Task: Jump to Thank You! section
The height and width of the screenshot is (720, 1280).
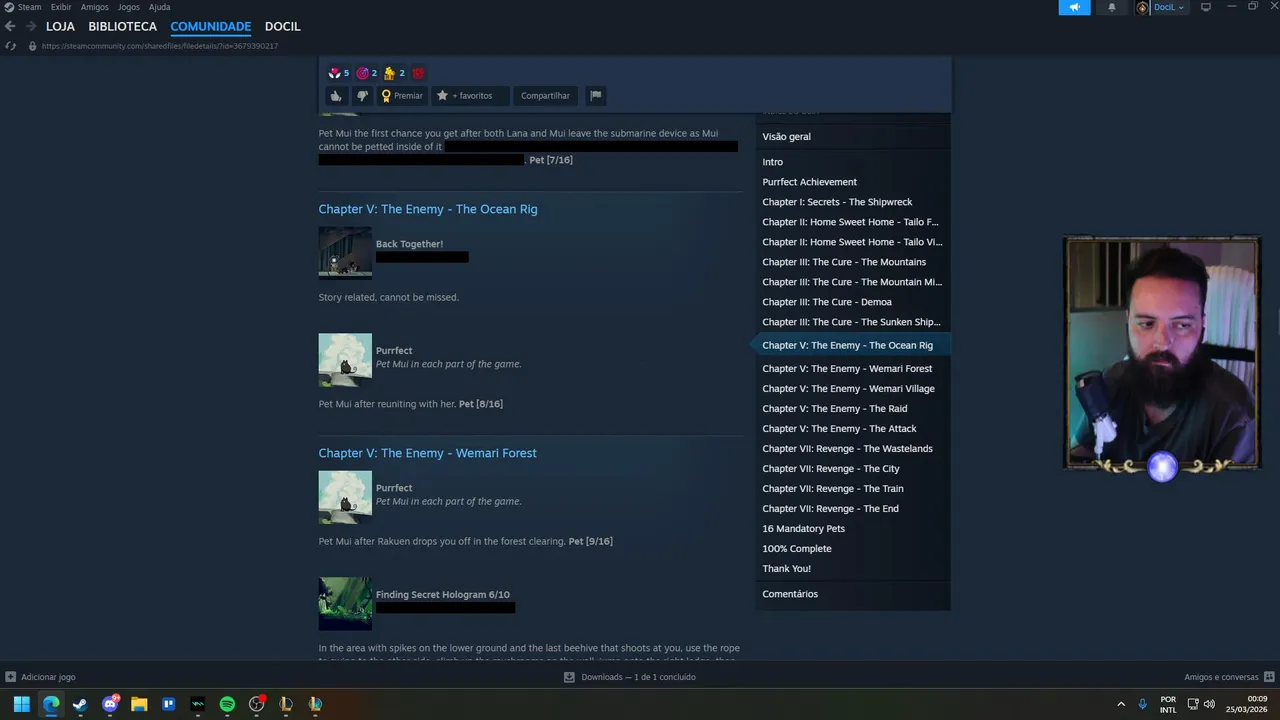Action: [x=786, y=569]
